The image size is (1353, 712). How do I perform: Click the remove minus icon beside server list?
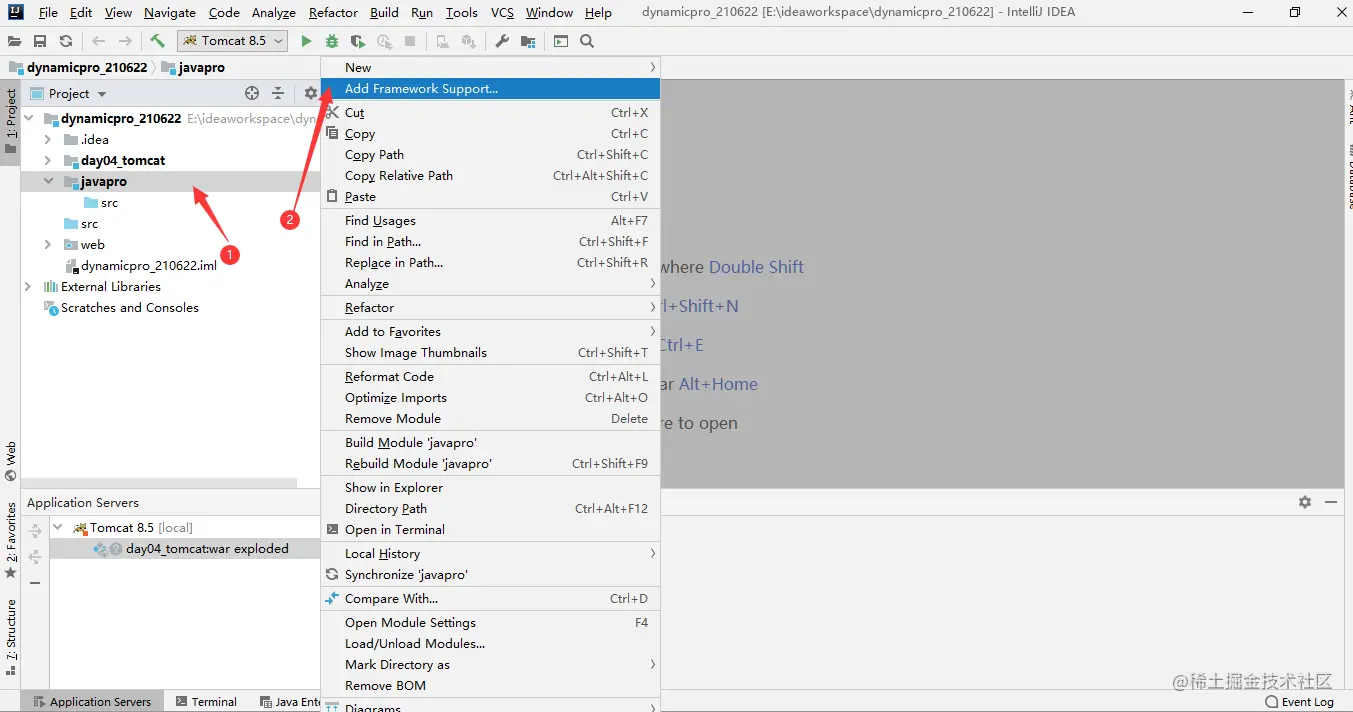point(35,582)
